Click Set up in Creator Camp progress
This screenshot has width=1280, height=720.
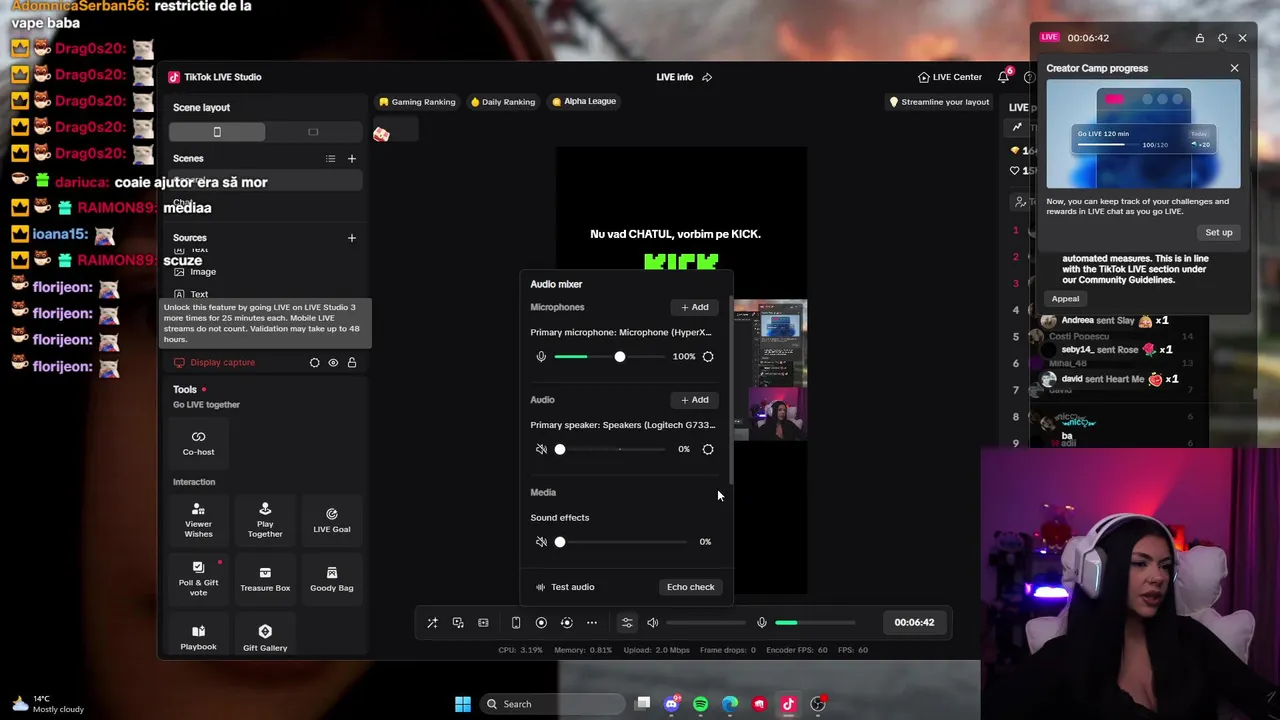click(1218, 232)
